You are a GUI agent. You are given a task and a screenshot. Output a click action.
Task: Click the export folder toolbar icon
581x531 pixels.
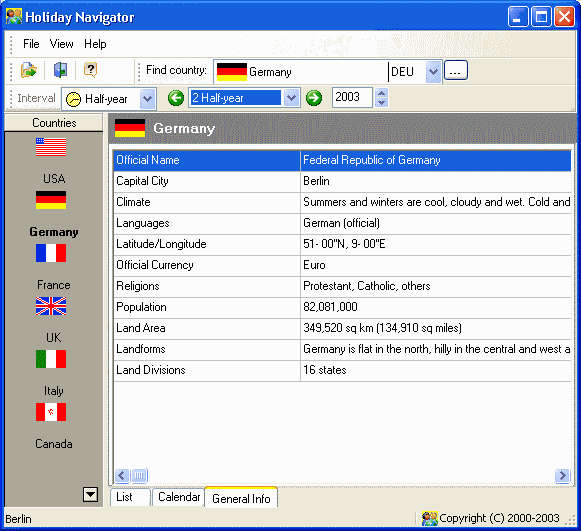coord(29,70)
